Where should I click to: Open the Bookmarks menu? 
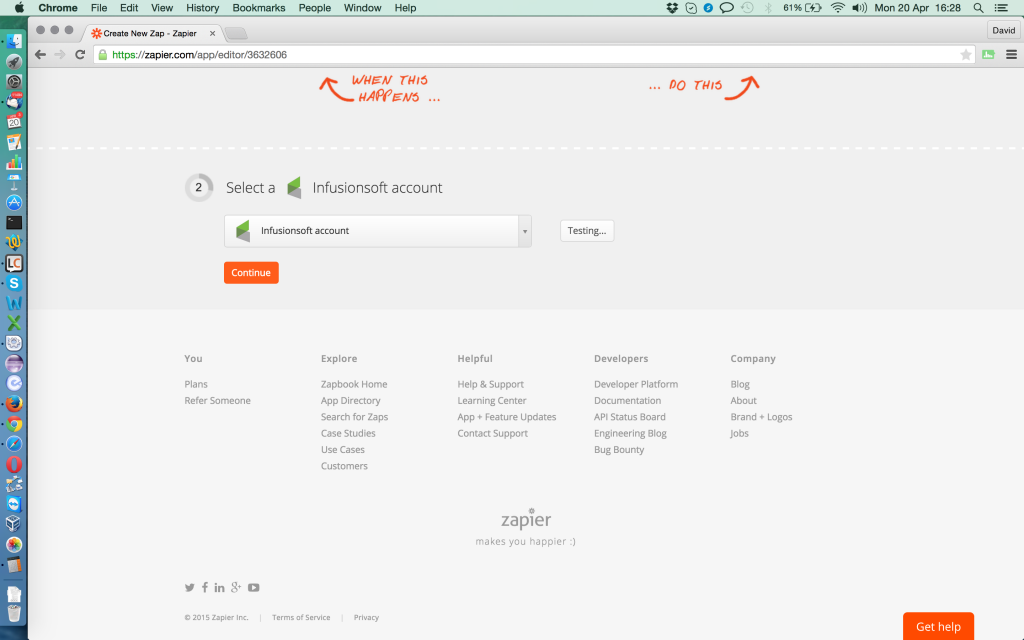(x=259, y=8)
